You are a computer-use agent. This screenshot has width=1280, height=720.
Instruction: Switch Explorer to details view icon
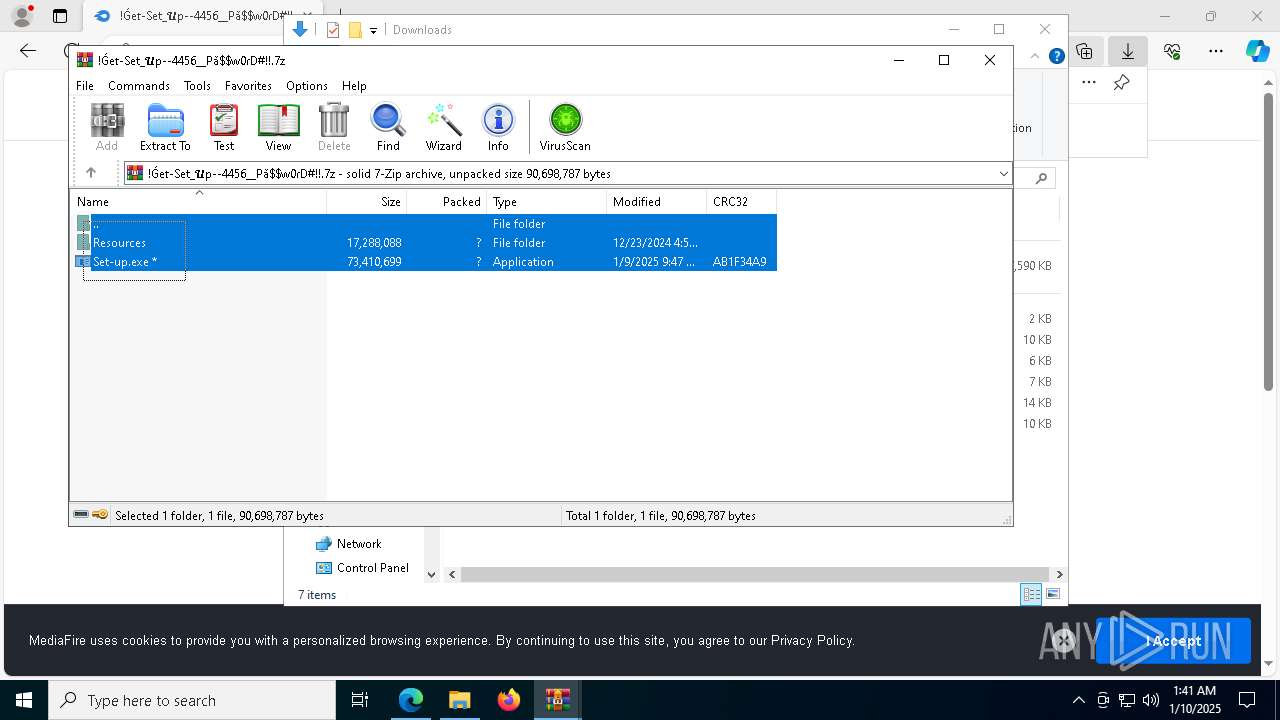[x=1031, y=594]
